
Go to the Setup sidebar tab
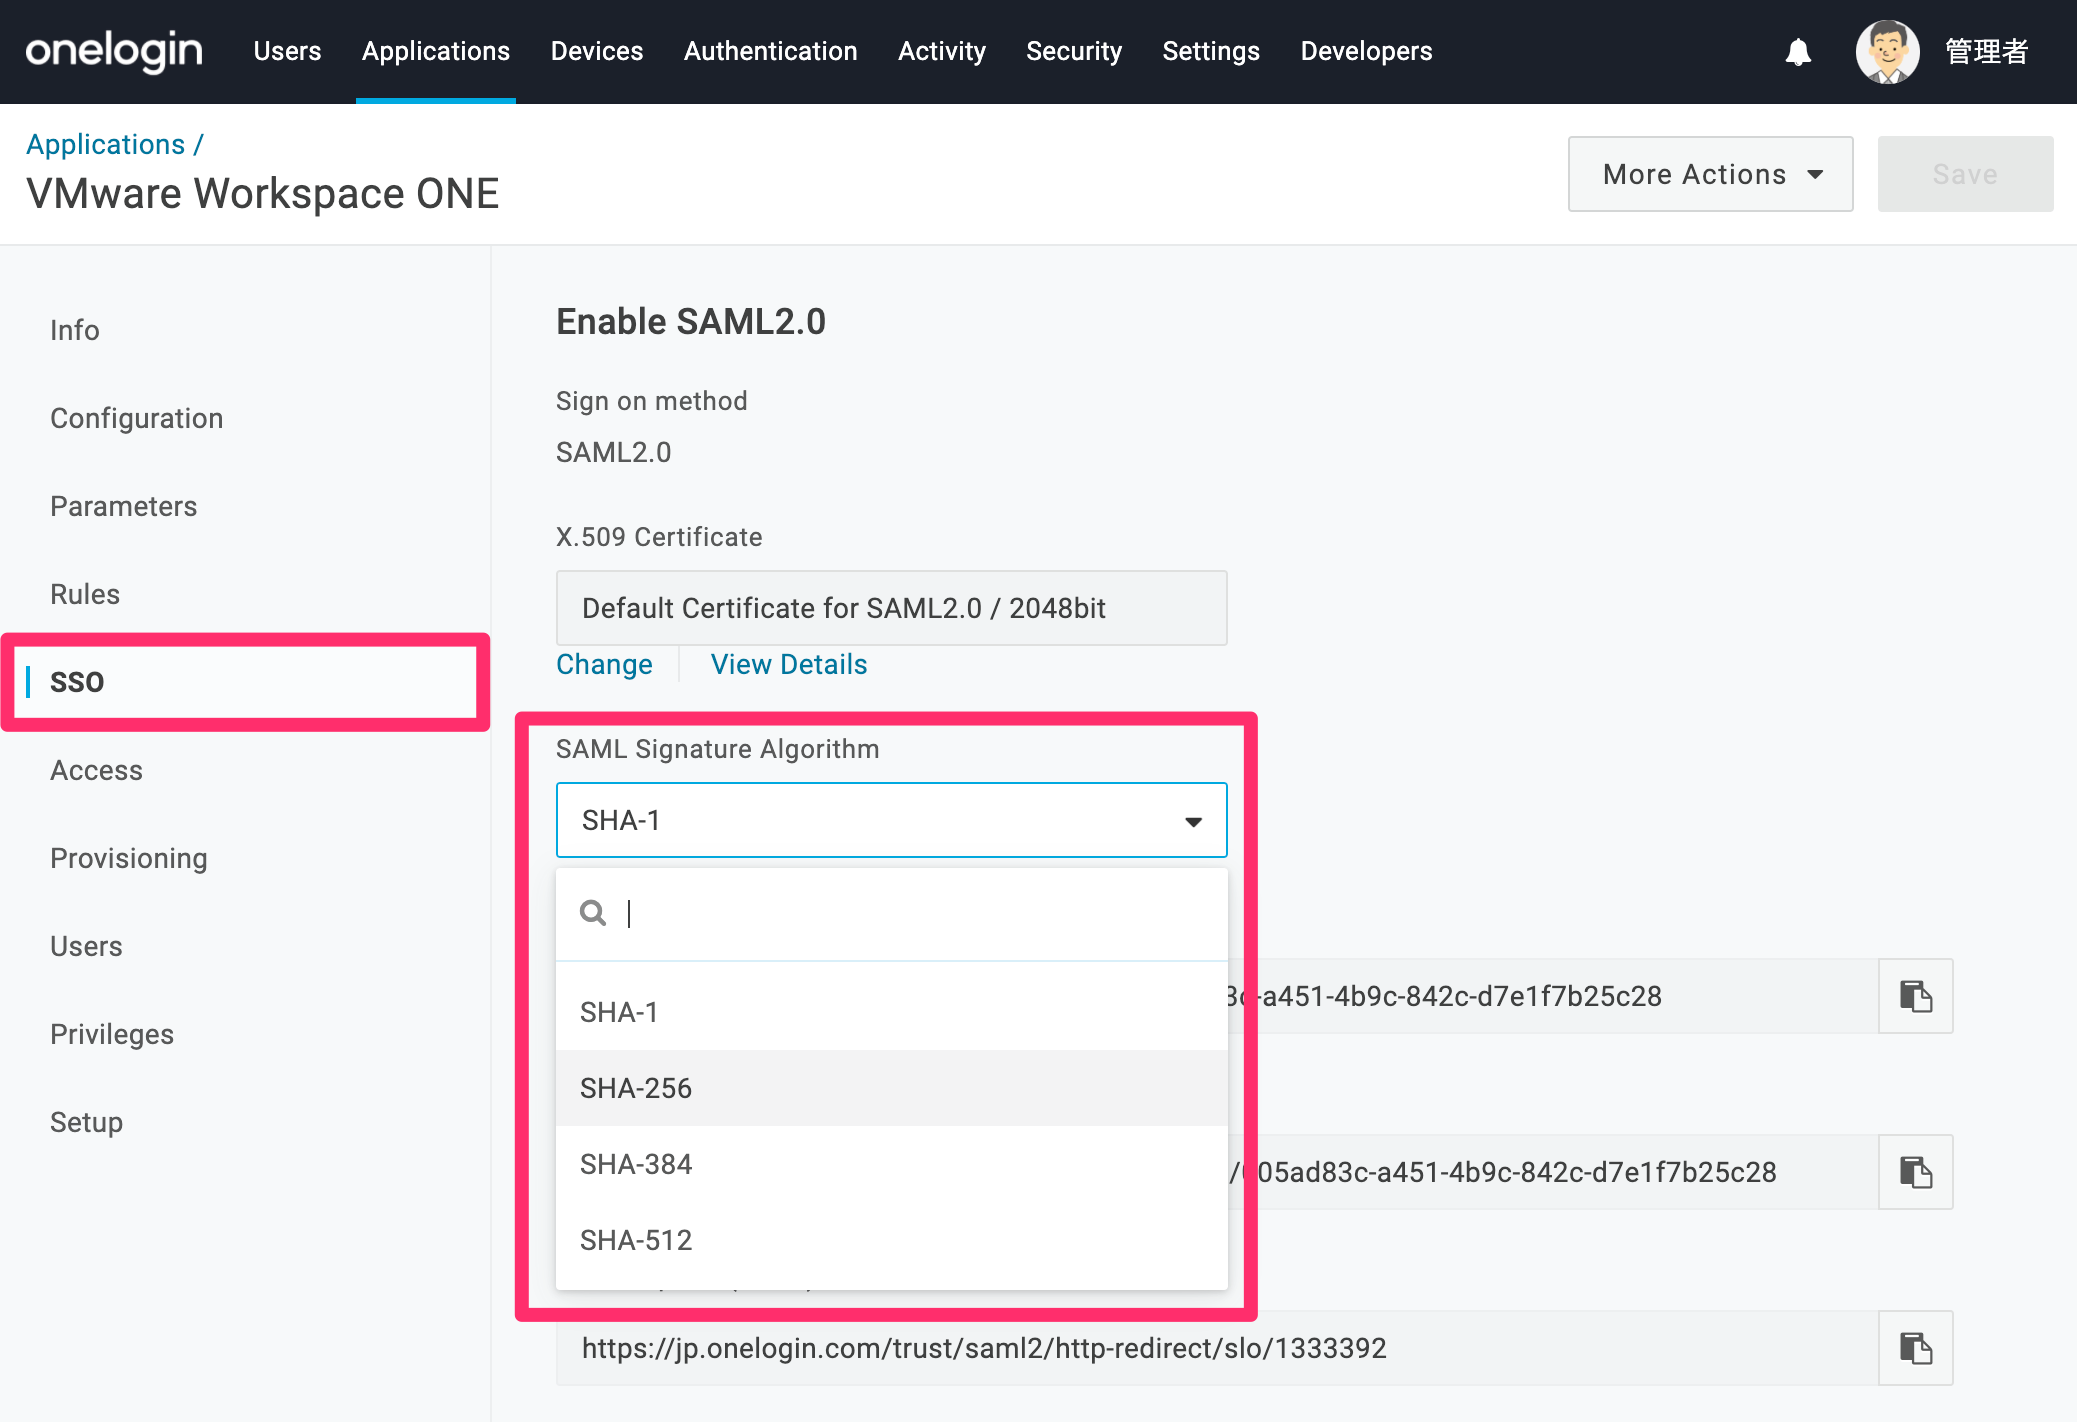(87, 1122)
